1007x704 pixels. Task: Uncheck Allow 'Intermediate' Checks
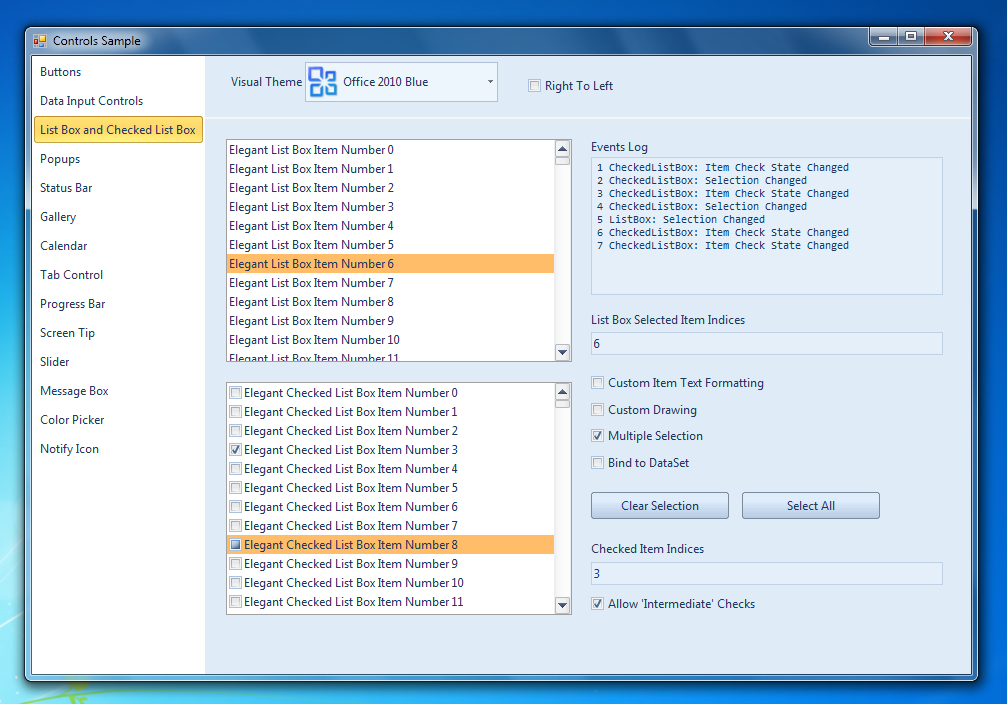pos(598,604)
